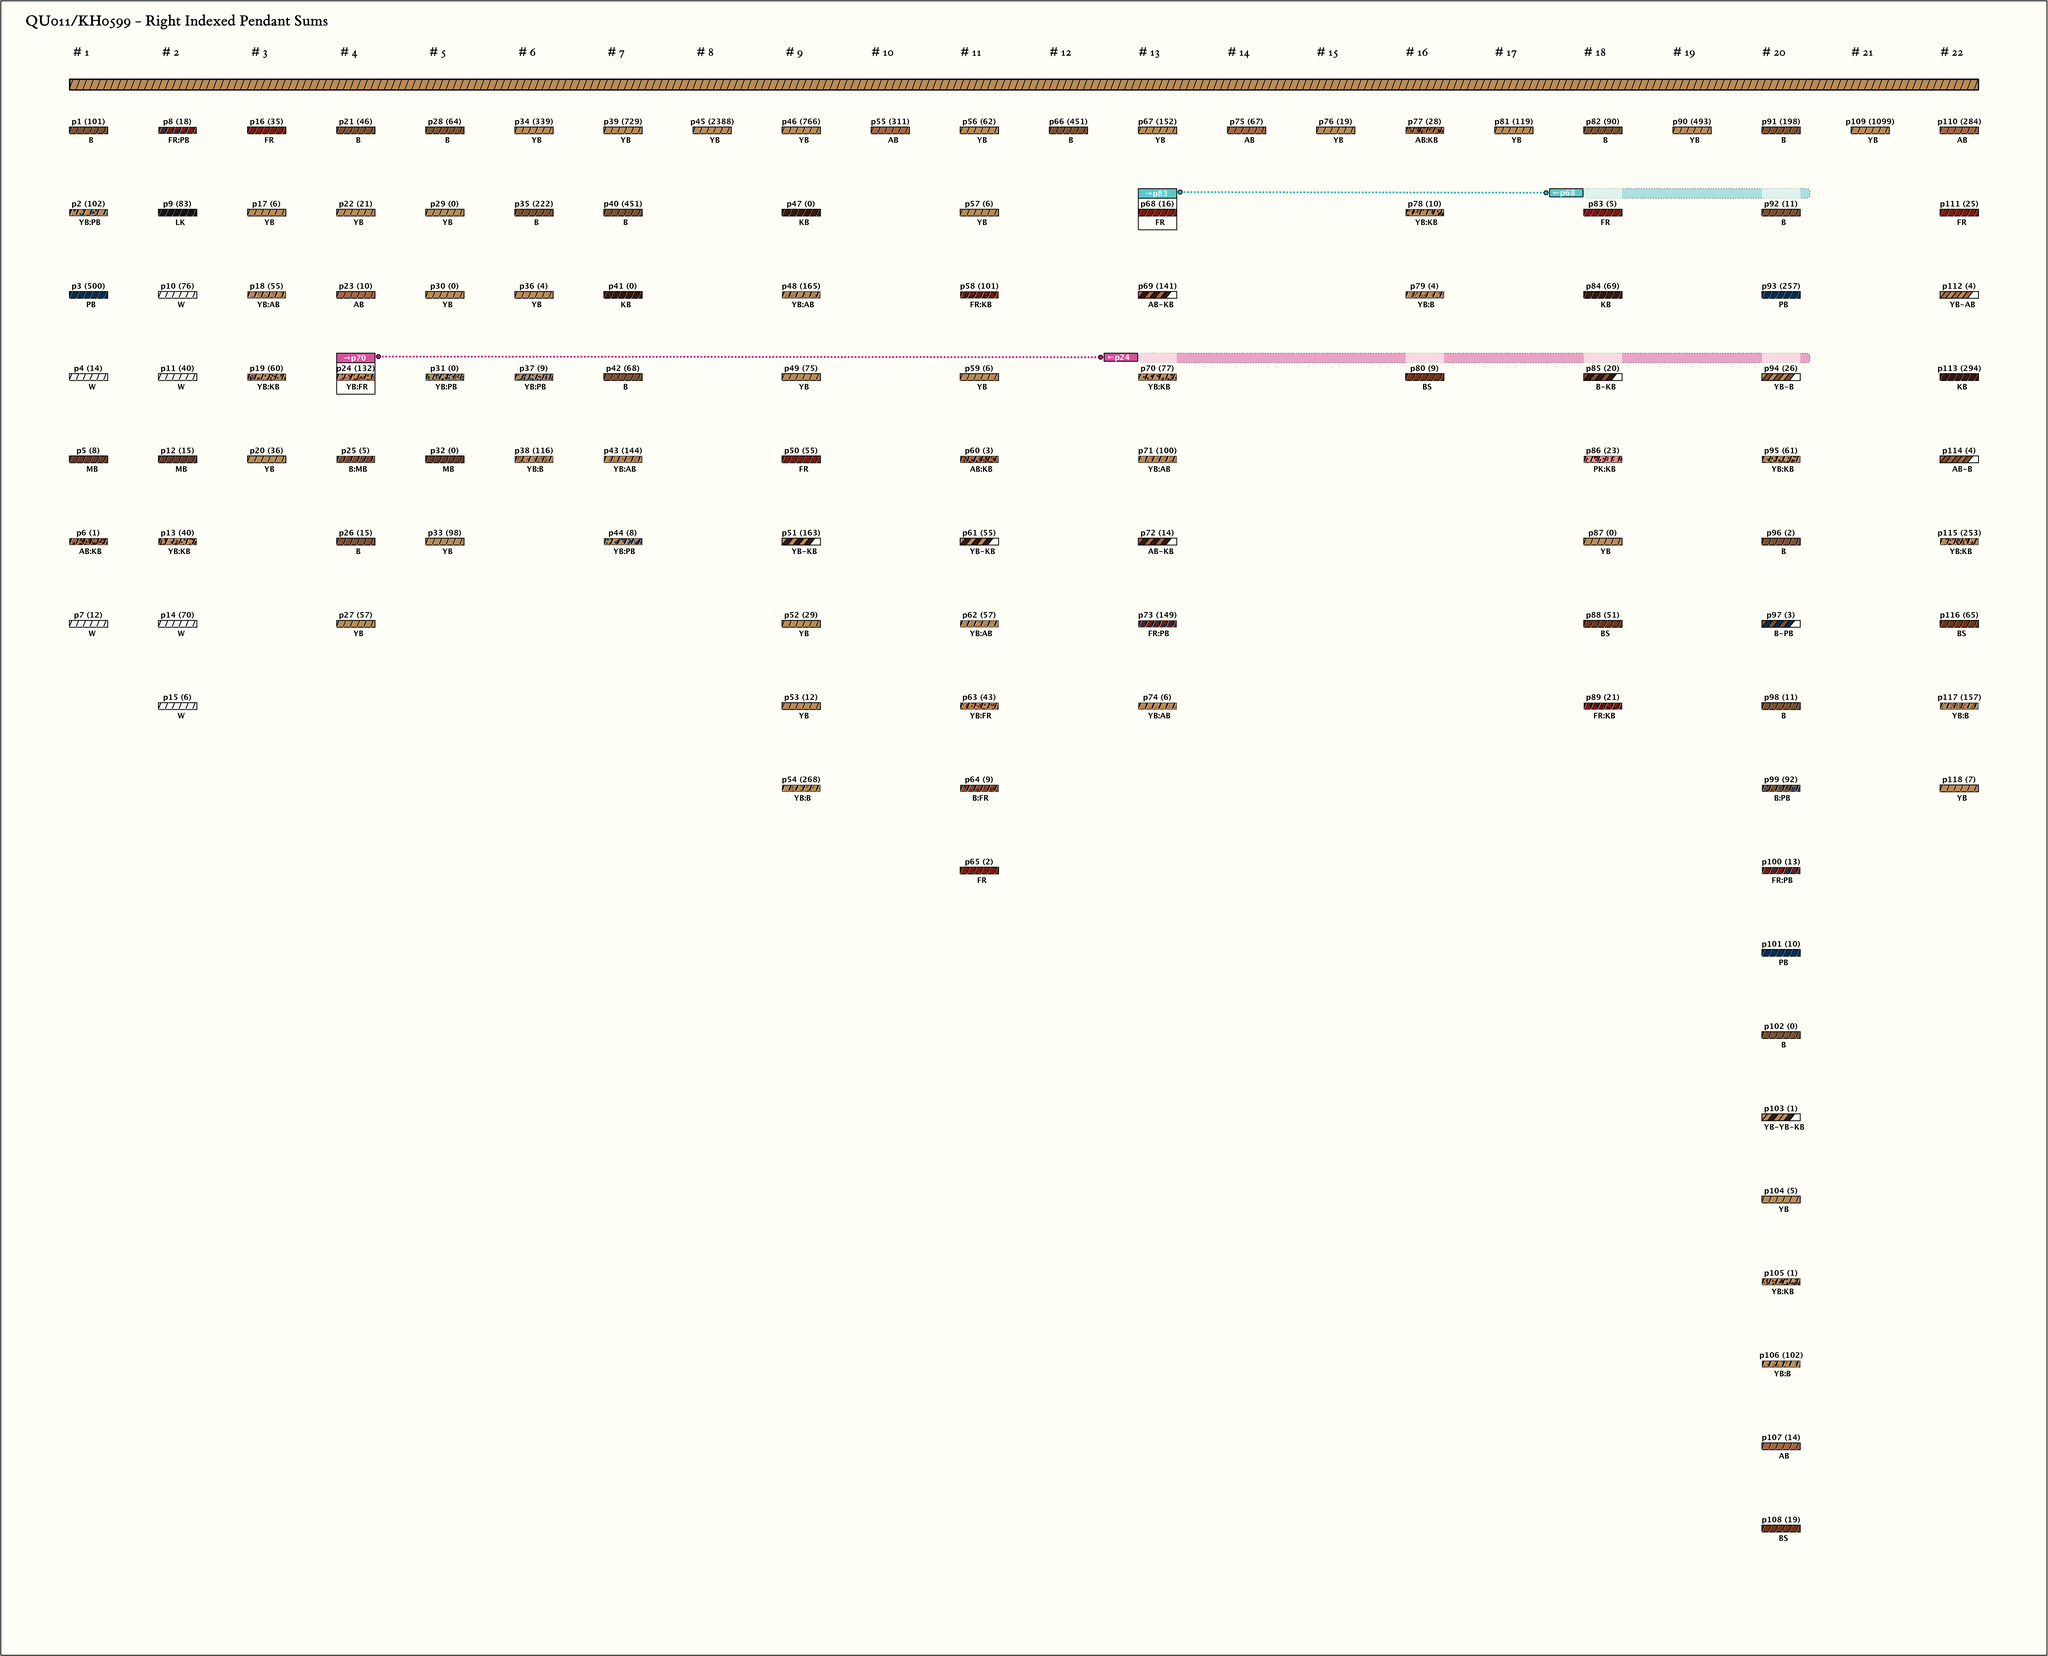The height and width of the screenshot is (1656, 2048).
Task: Click the p15 (6) white W pendant
Action: (178, 706)
